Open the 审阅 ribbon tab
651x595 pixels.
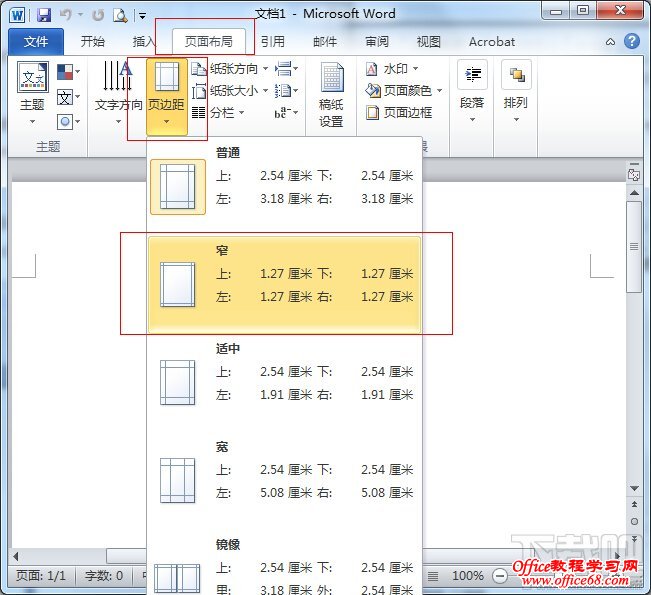[377, 42]
